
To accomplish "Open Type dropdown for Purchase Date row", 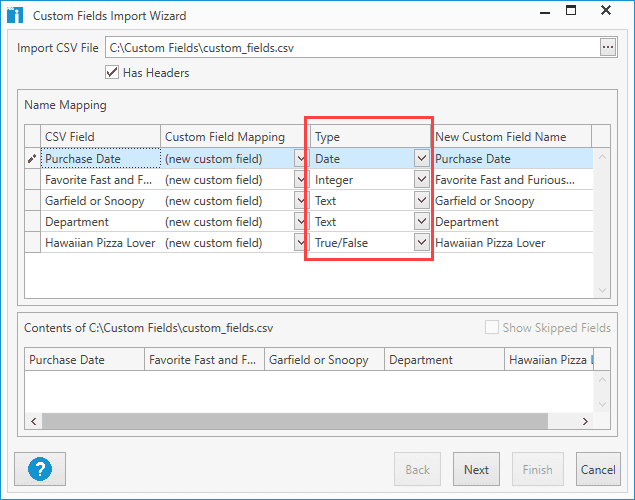I will click(x=422, y=158).
